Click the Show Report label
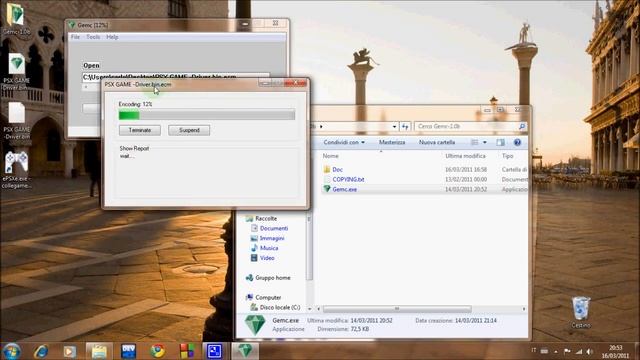The height and width of the screenshot is (360, 640). pos(134,149)
